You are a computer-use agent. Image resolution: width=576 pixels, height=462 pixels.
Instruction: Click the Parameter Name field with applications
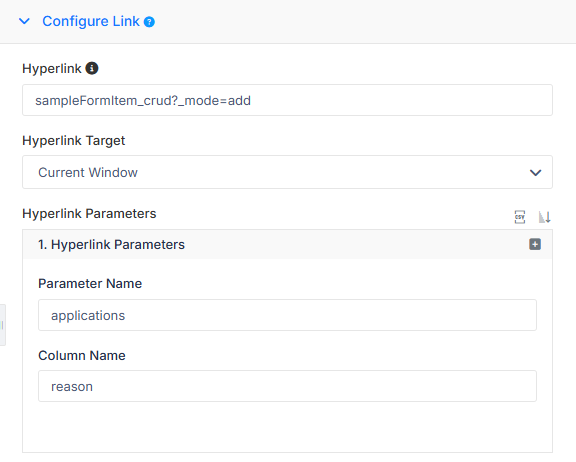(x=287, y=315)
